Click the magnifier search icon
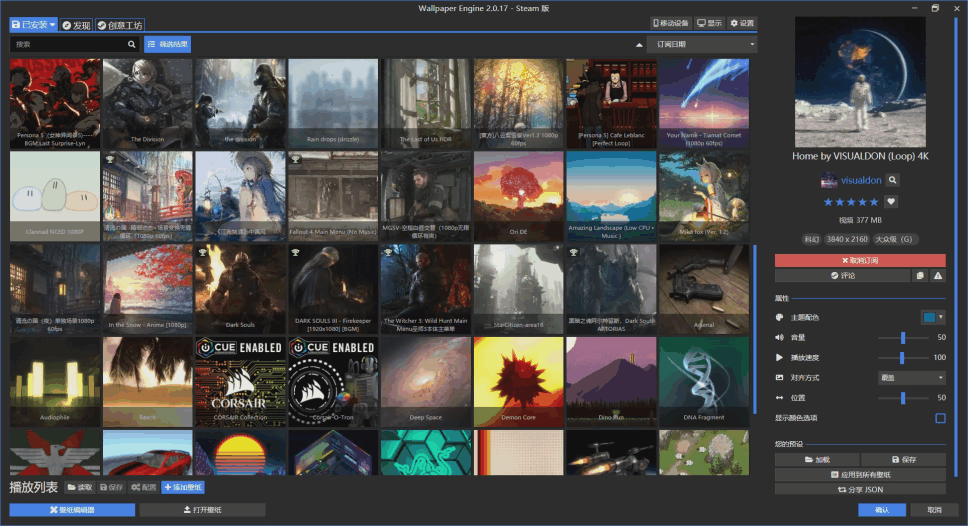This screenshot has height=526, width=968. [x=131, y=44]
